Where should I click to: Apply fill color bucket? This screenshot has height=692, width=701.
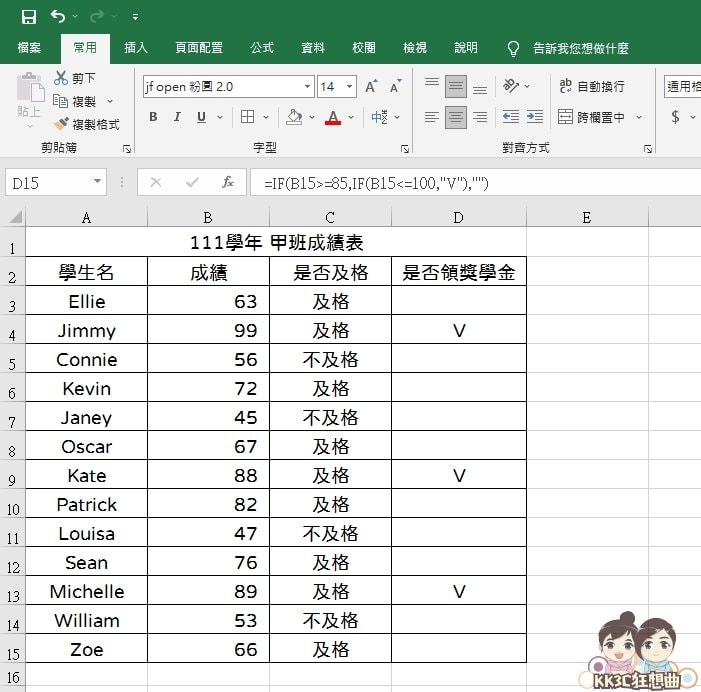[x=294, y=117]
